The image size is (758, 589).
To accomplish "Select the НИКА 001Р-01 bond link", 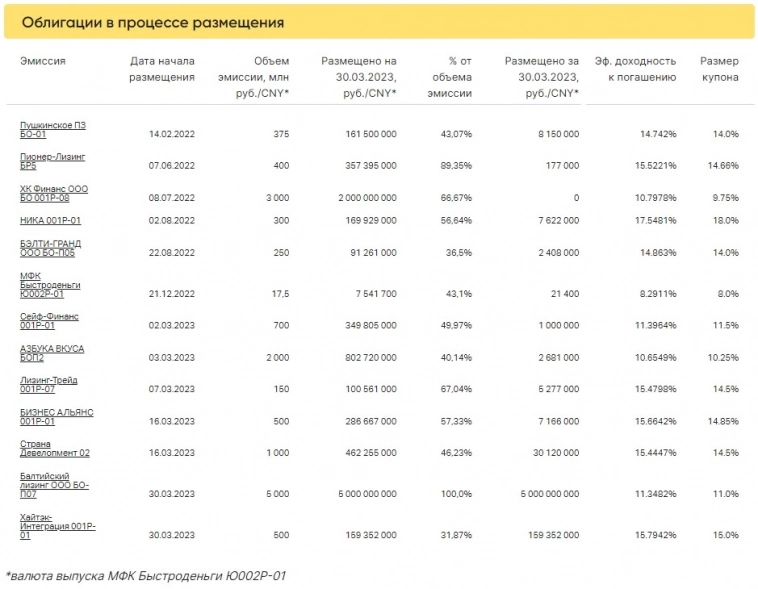I will [x=50, y=219].
